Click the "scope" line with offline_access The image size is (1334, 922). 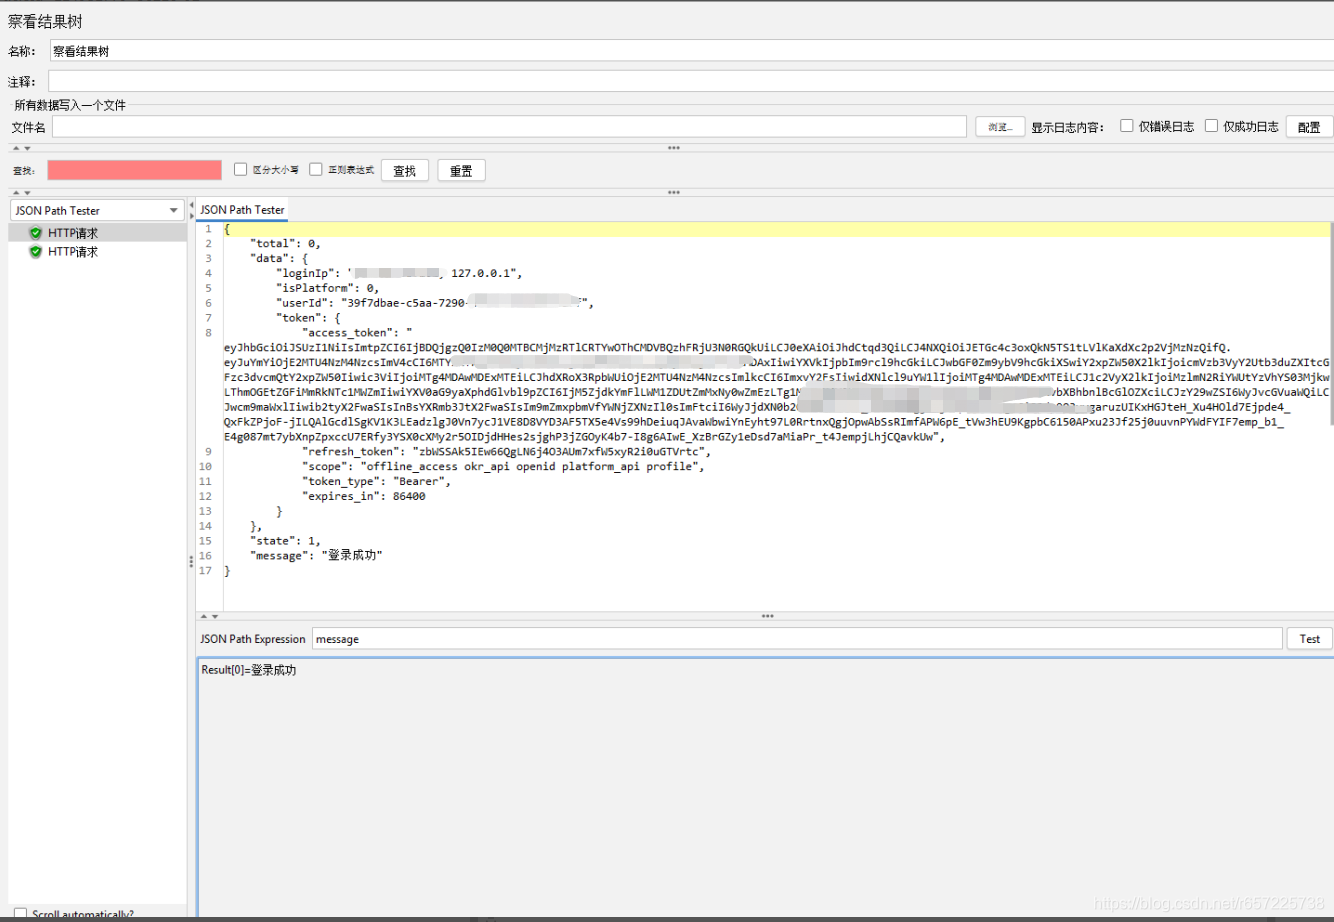click(503, 467)
